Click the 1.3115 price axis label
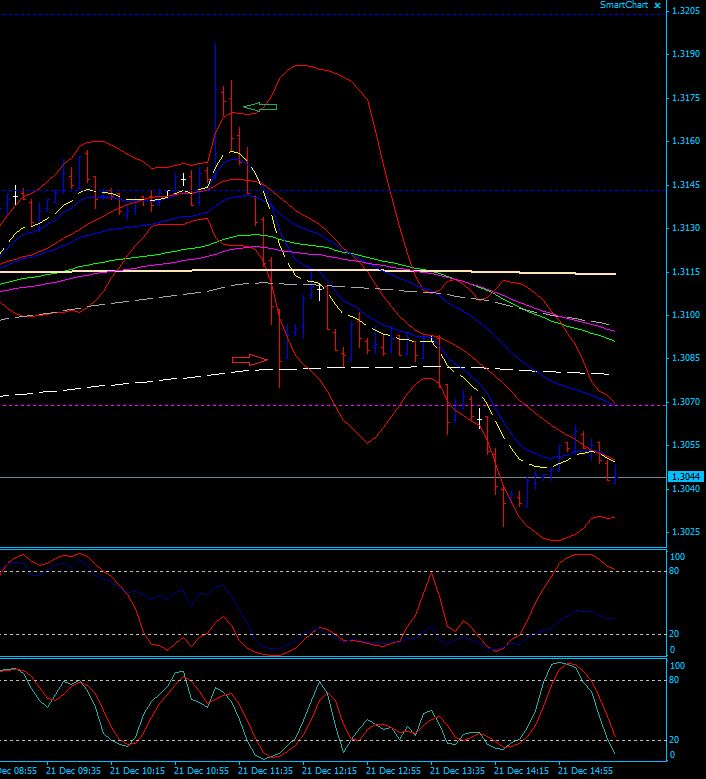 (686, 272)
